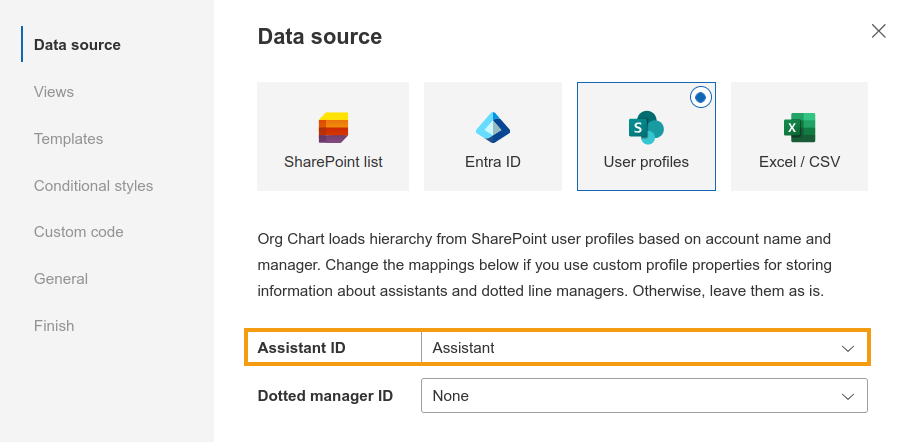Open the Dotted manager ID dropdown
The width and height of the screenshot is (906, 442).
pyautogui.click(x=644, y=396)
